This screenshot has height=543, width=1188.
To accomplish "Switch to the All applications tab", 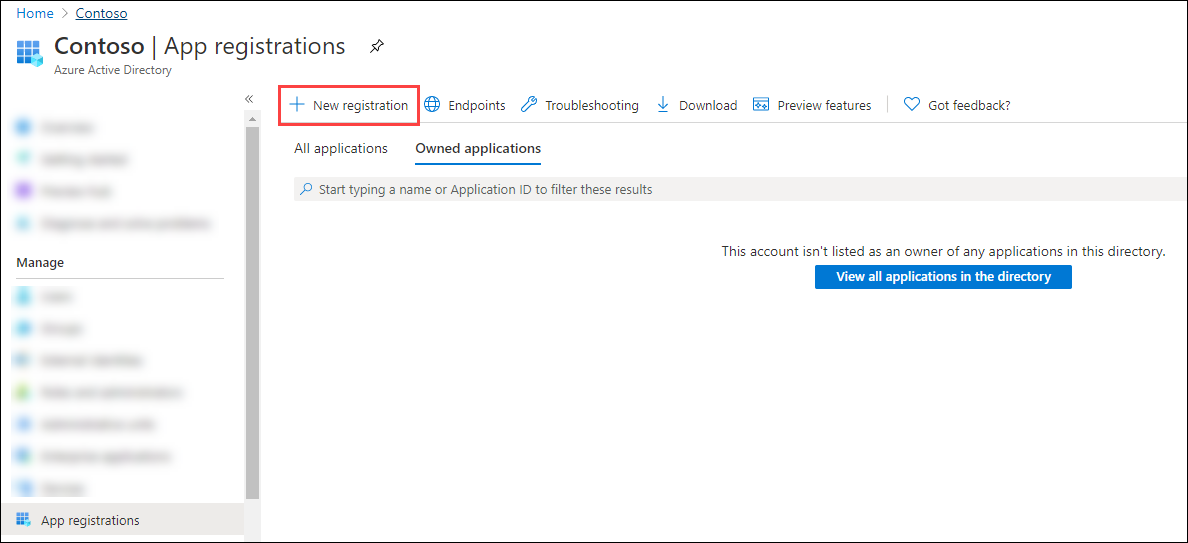I will [x=341, y=149].
